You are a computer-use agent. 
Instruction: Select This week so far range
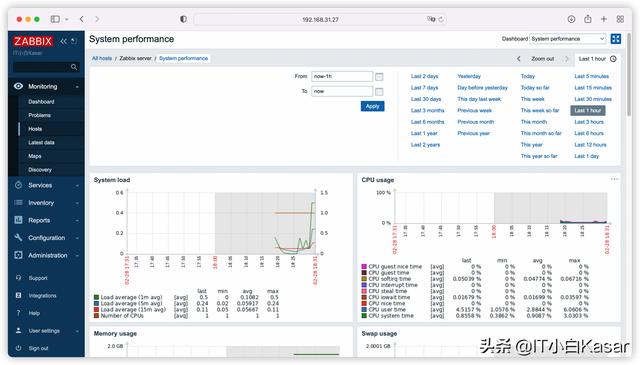click(540, 111)
